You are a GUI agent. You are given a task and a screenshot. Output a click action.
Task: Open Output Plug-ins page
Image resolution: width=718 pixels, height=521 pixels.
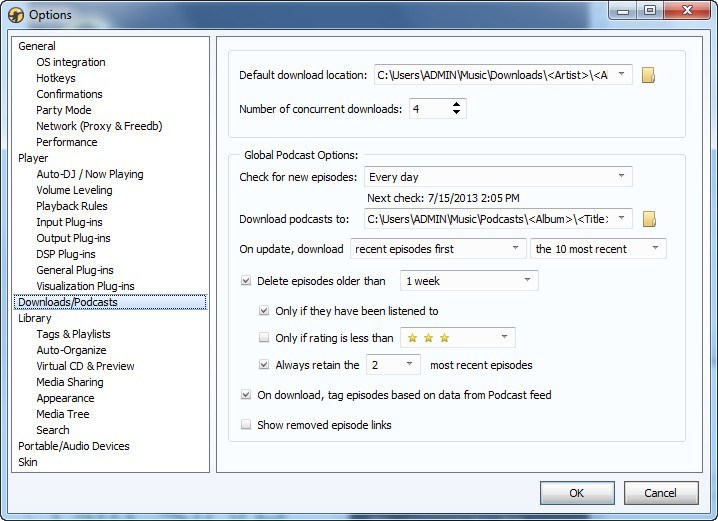point(73,239)
